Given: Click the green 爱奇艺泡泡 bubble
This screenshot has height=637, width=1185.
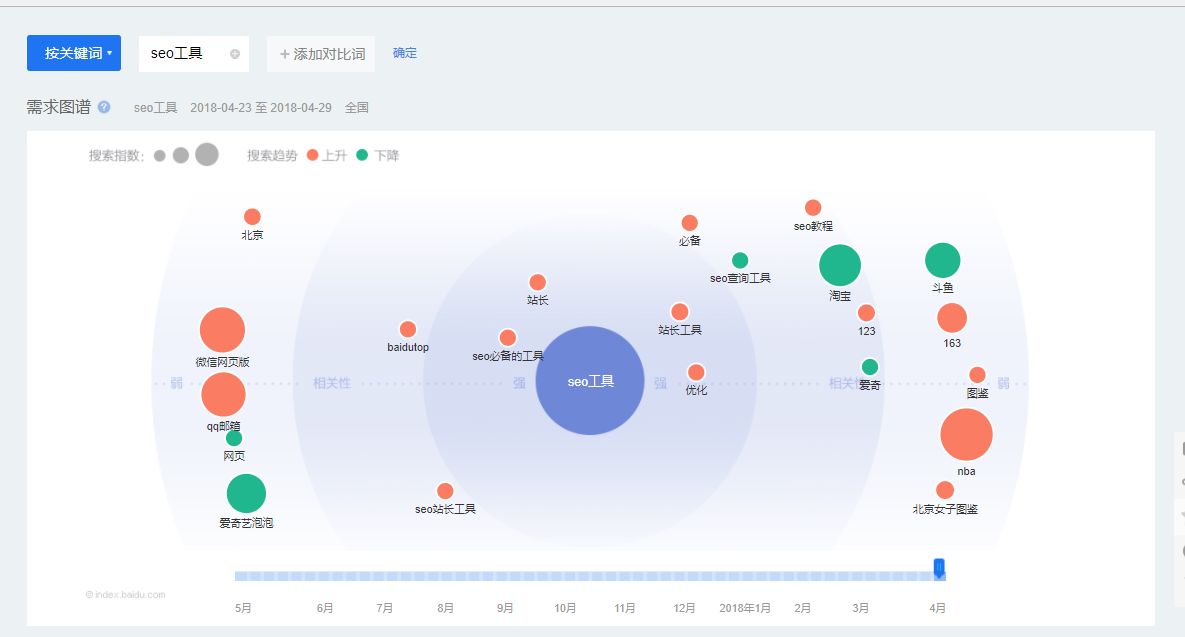Looking at the screenshot, I should pyautogui.click(x=246, y=494).
